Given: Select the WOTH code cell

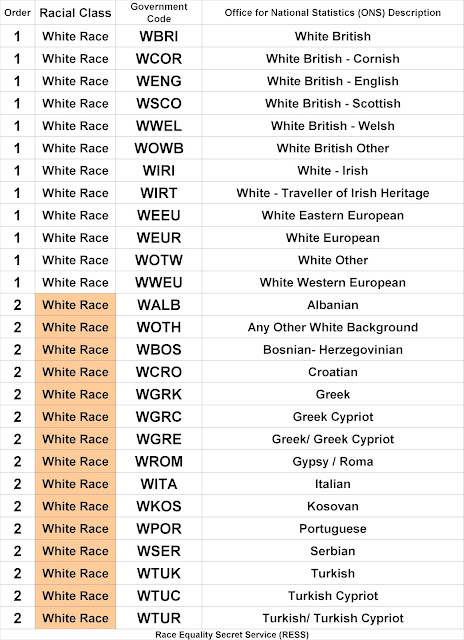Looking at the screenshot, I should tap(159, 327).
